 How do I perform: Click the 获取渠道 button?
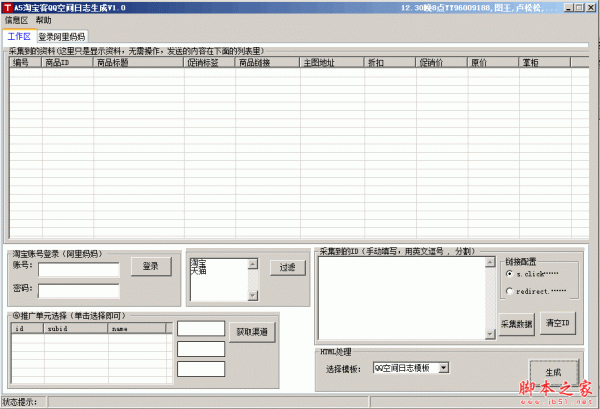click(x=252, y=332)
